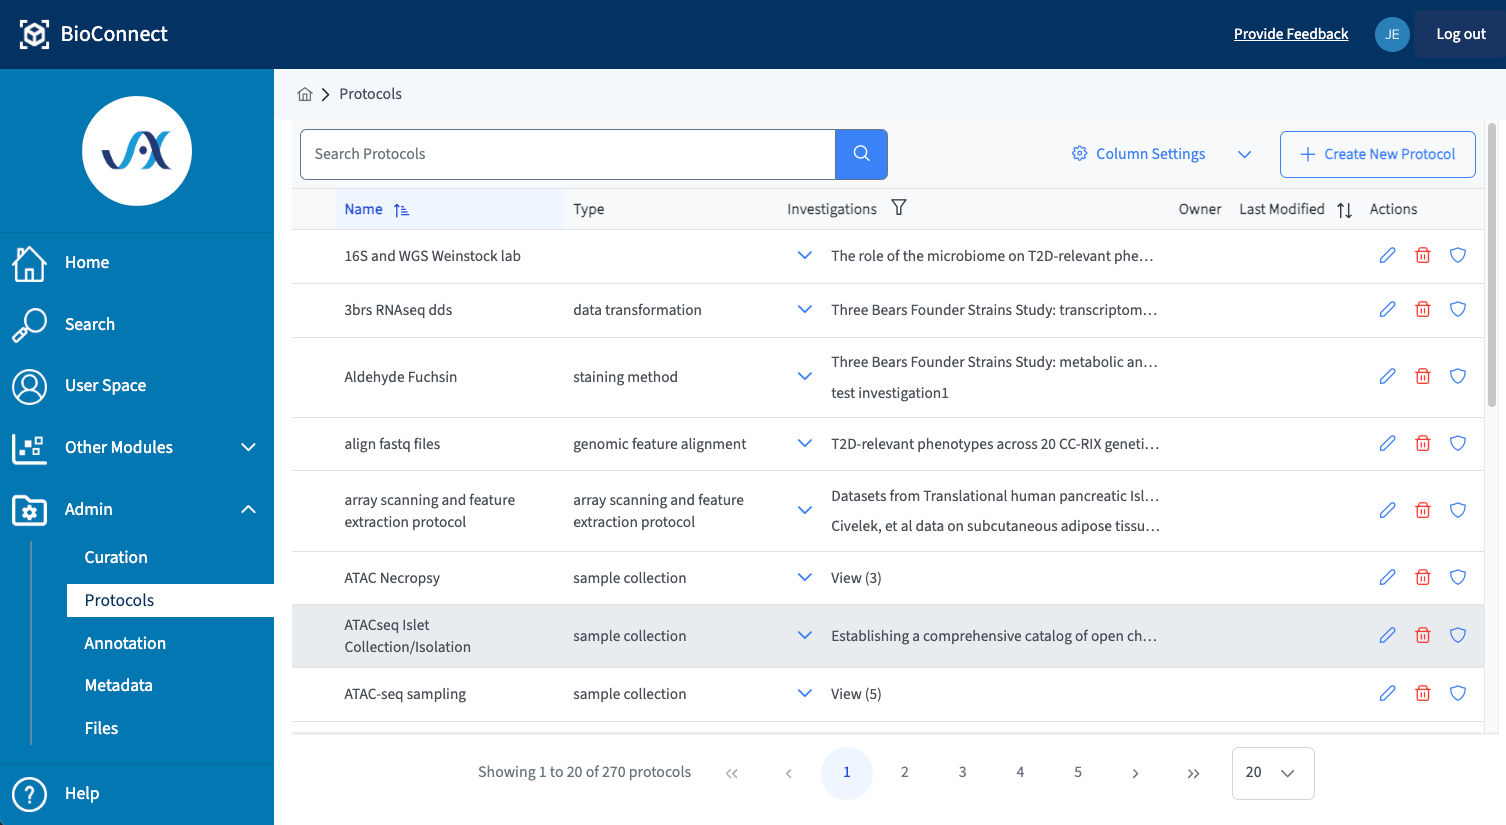Click the JE user avatar
1506x825 pixels.
point(1392,33)
